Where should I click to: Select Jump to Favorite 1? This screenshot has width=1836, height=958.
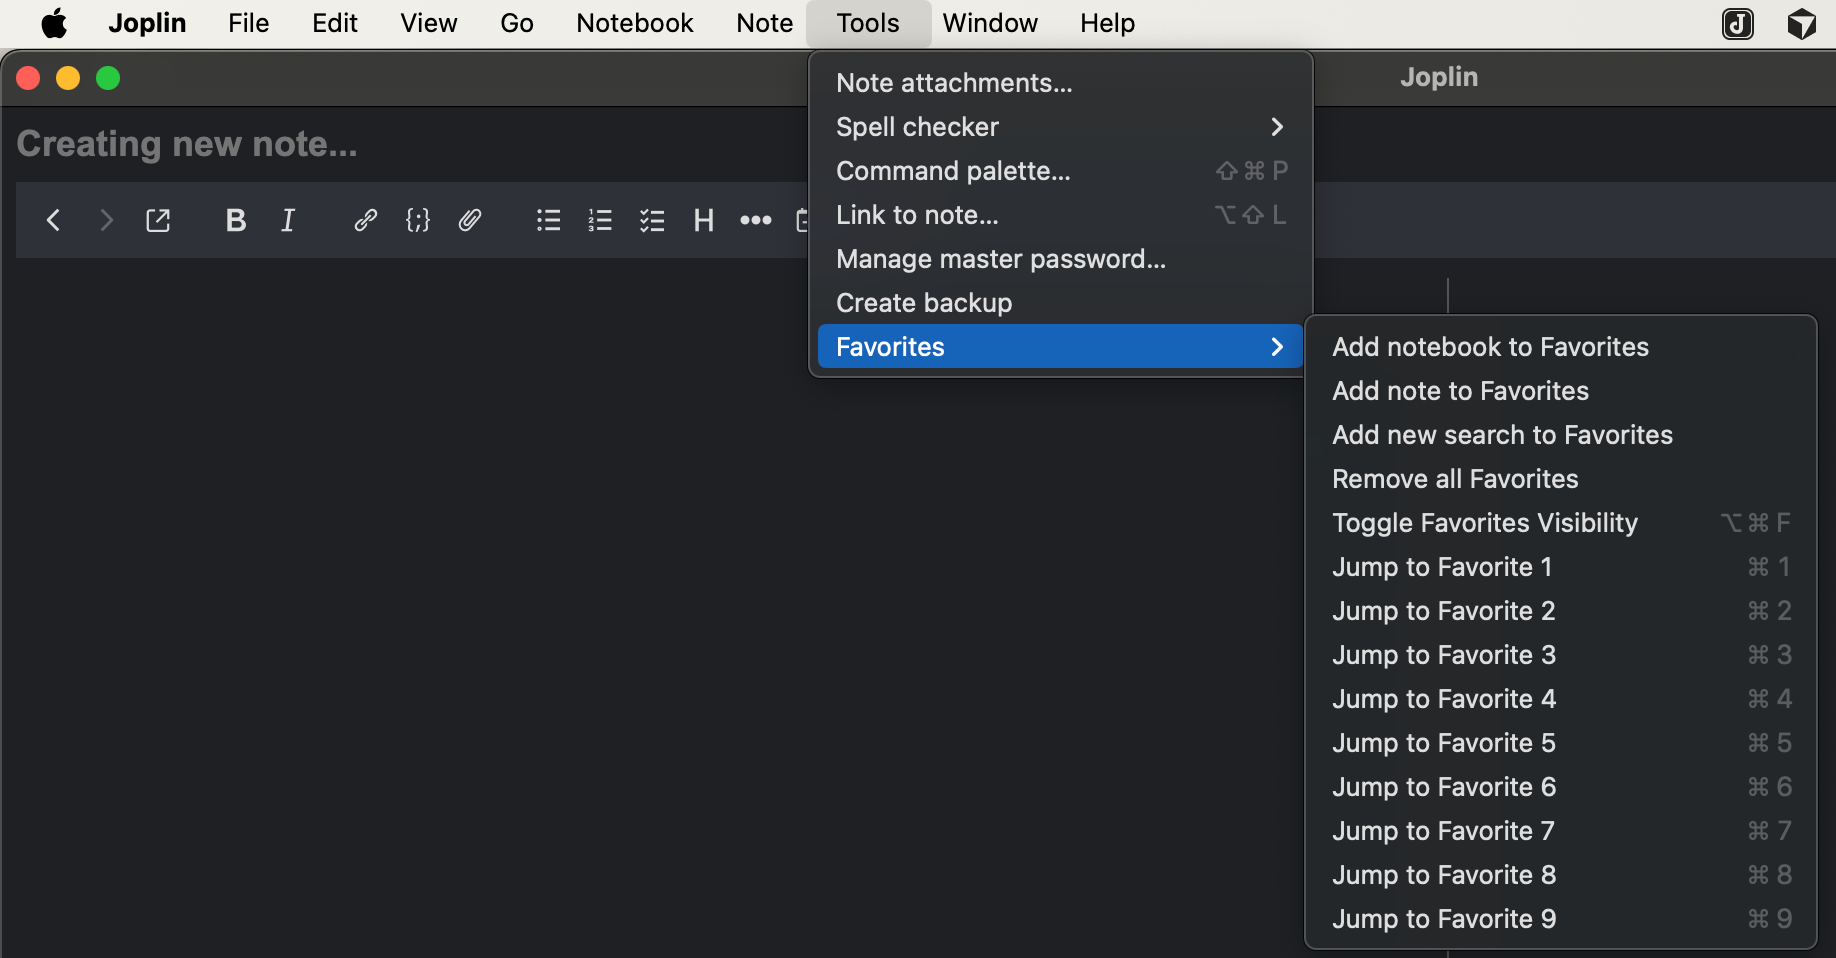point(1561,567)
